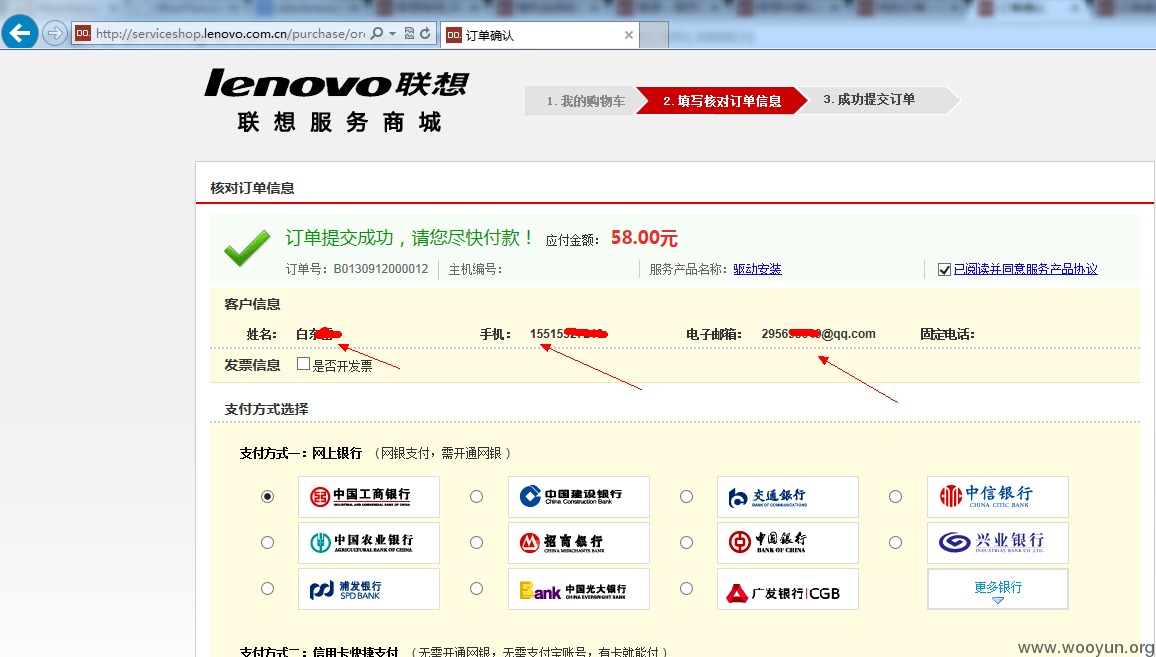Click the 广发银行 CGB bank logo
Viewport: 1156px width, 657px height.
click(x=787, y=588)
